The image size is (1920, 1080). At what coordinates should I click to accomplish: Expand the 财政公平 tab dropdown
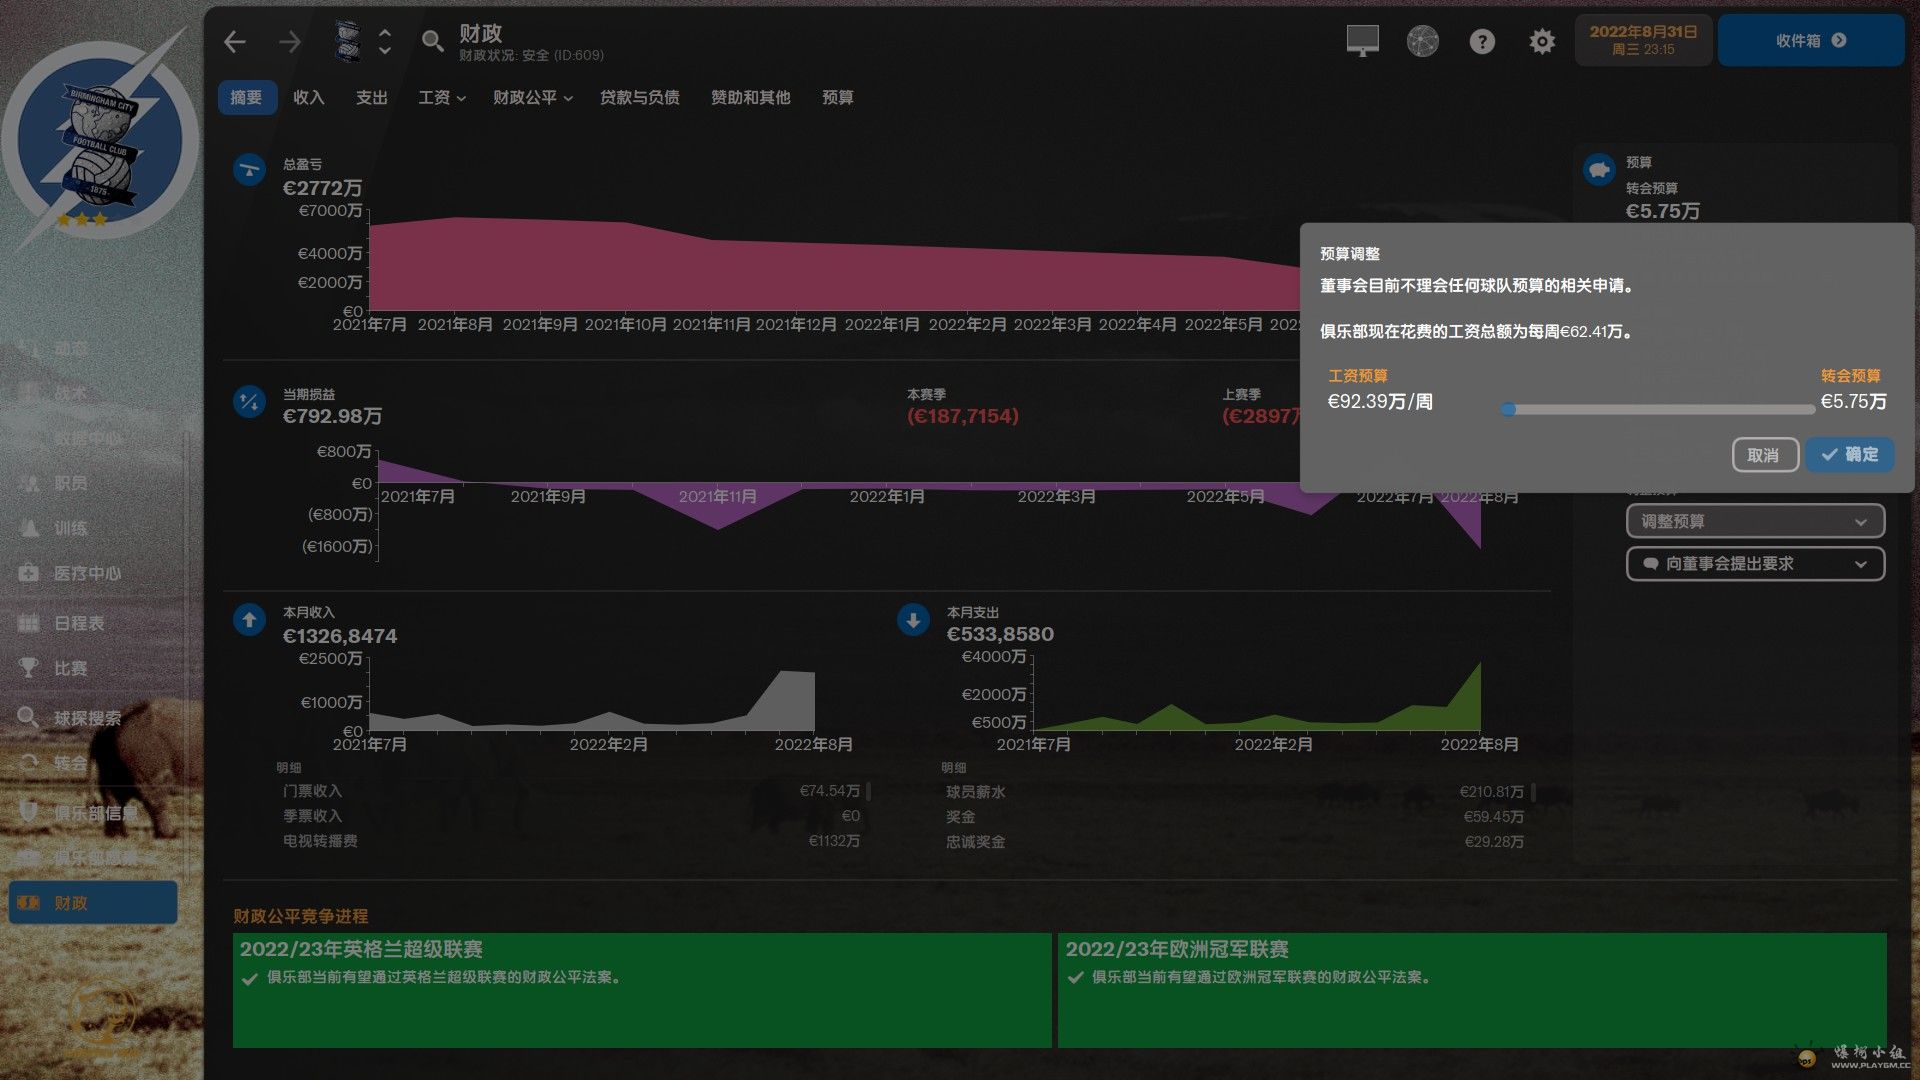click(x=532, y=98)
